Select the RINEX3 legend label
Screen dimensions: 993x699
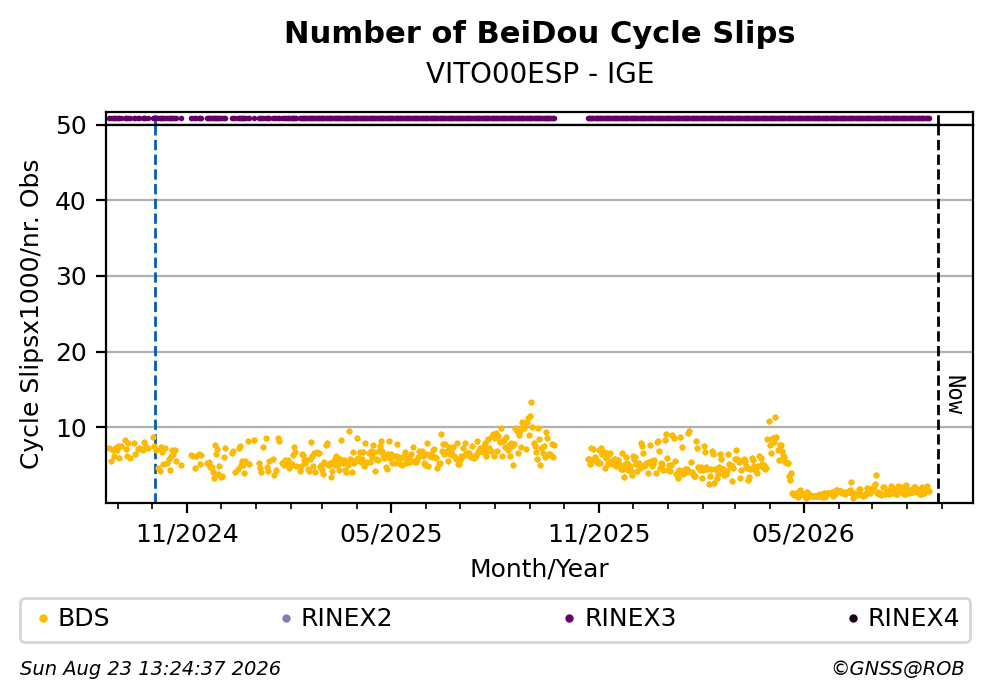(x=630, y=618)
